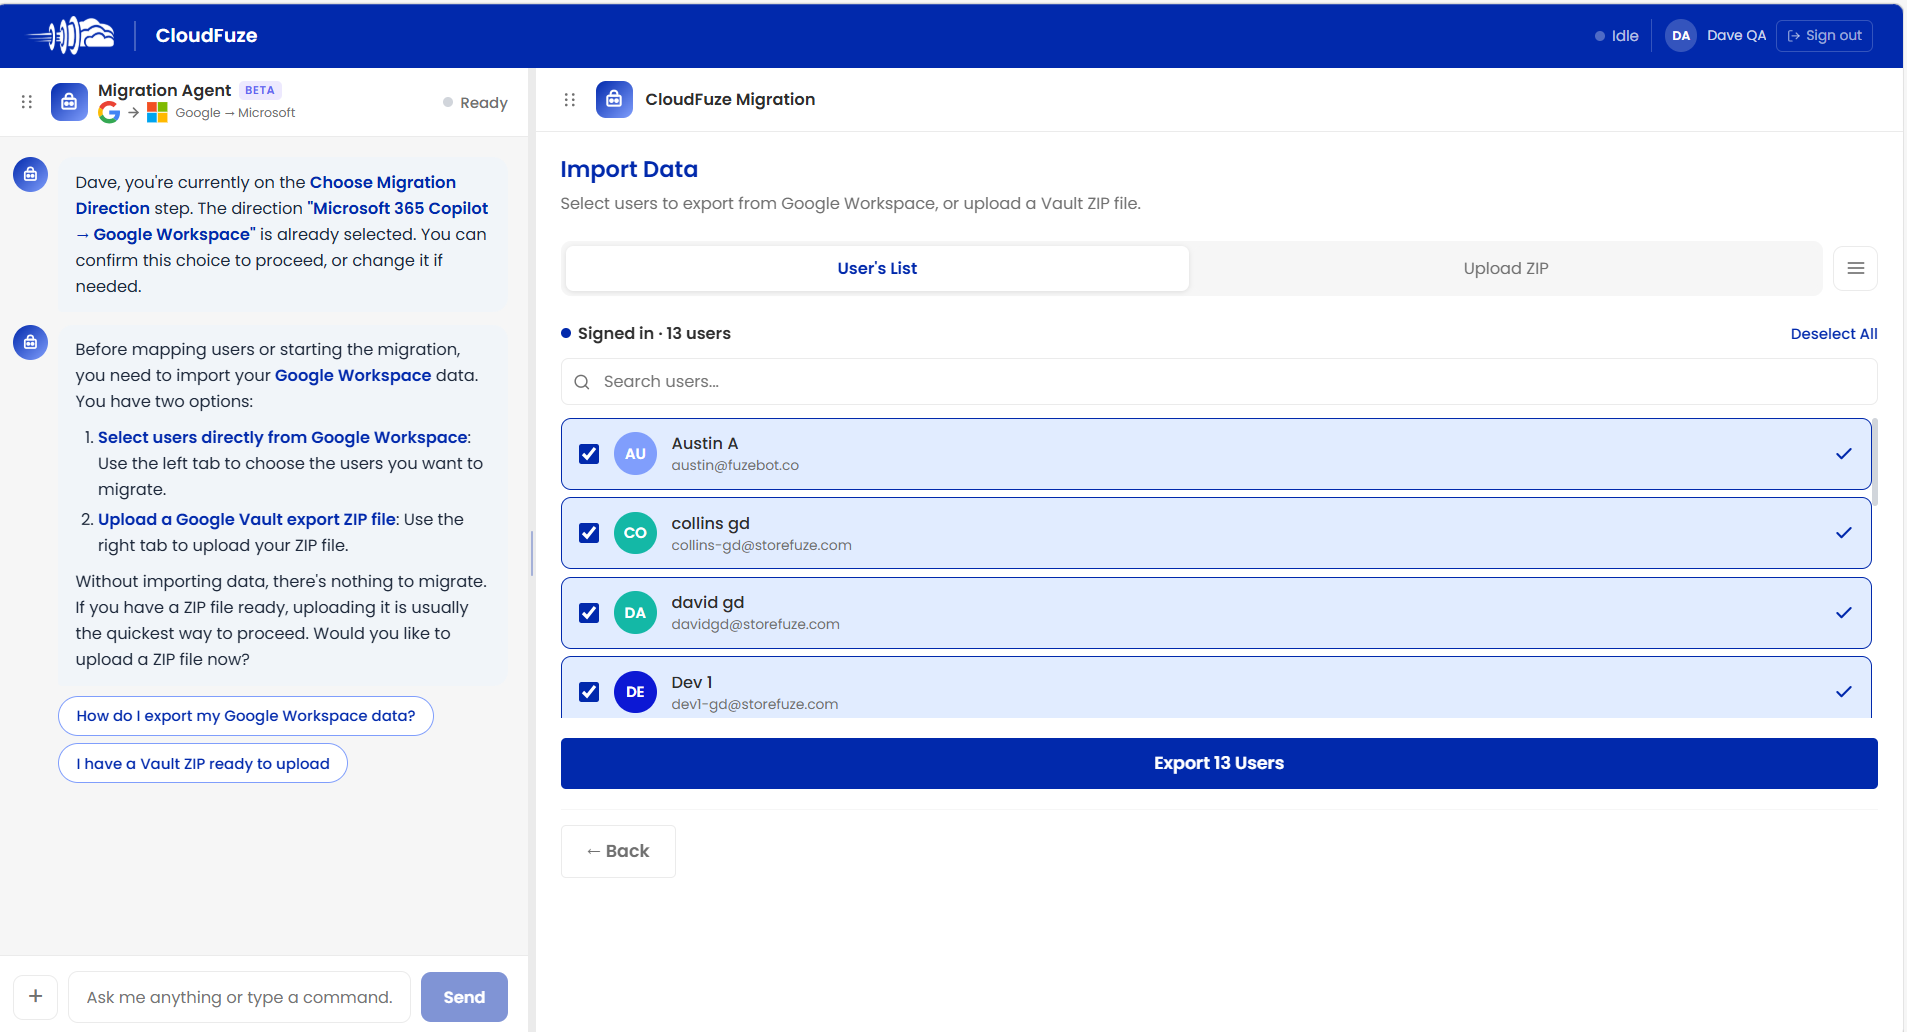Click the CloudFuze Migration panel icon
1907x1032 pixels.
pos(614,99)
